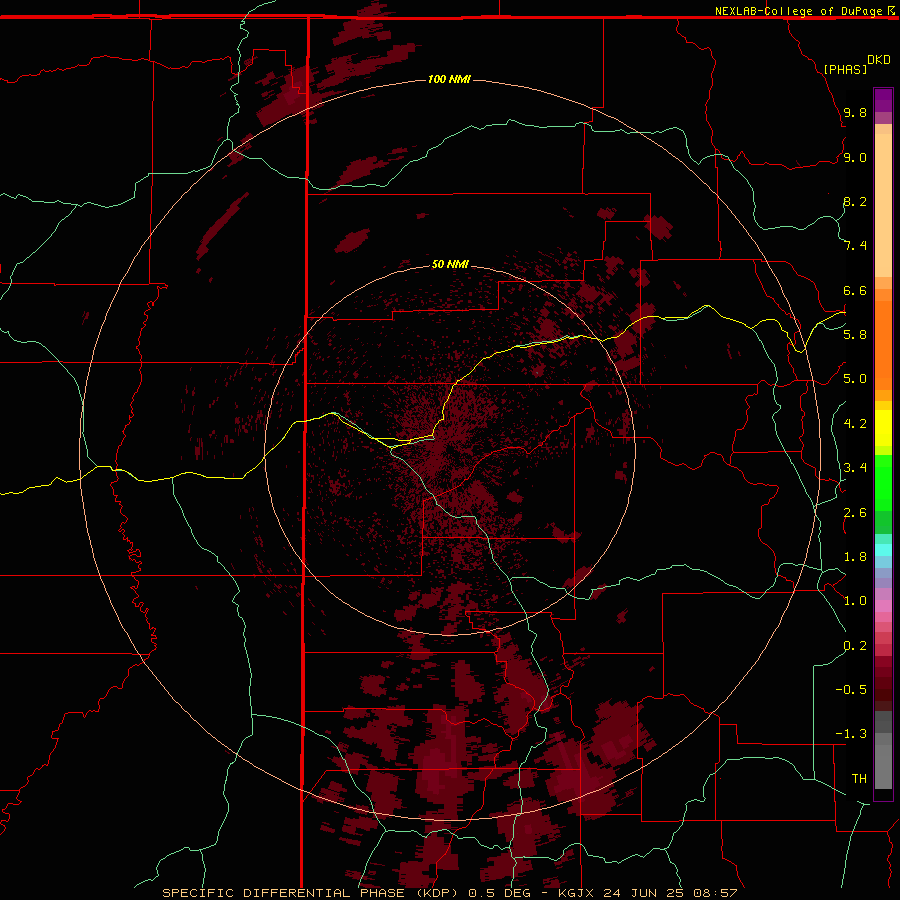Click the 5.8 scale value
This screenshot has width=900, height=900.
(855, 335)
